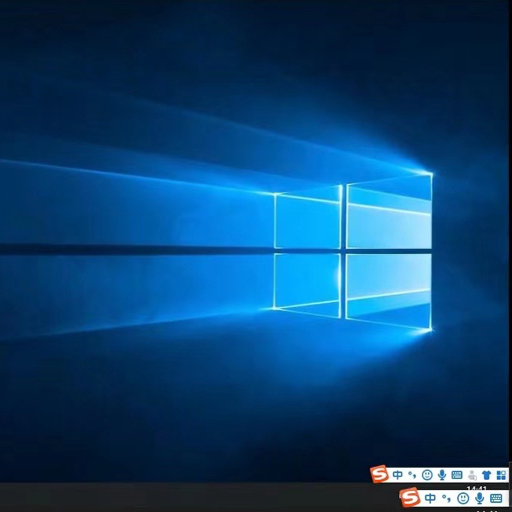Click the Windows logo on the wallpaper
Image resolution: width=512 pixels, height=512 pixels.
click(x=353, y=251)
